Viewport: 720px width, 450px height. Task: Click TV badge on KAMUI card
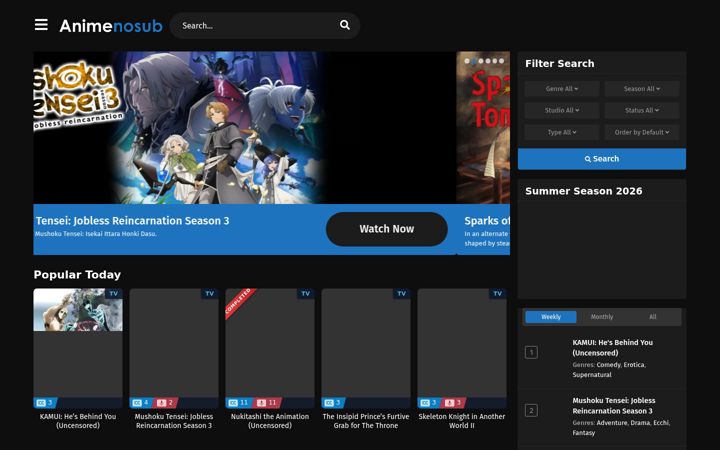click(113, 293)
